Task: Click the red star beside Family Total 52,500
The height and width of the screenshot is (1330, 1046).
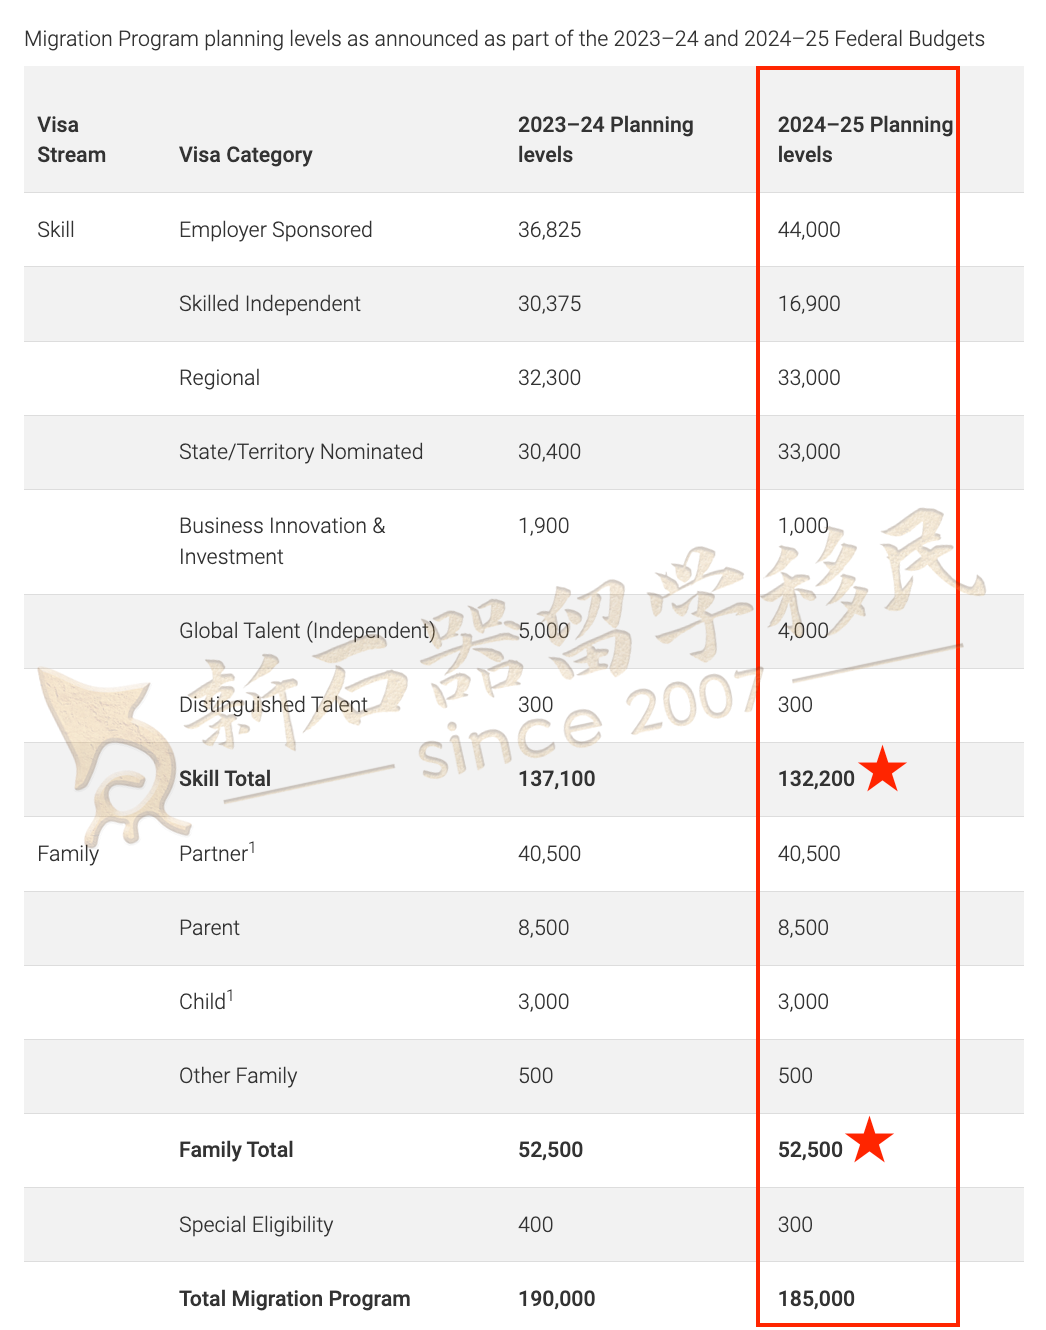Action: click(869, 1141)
